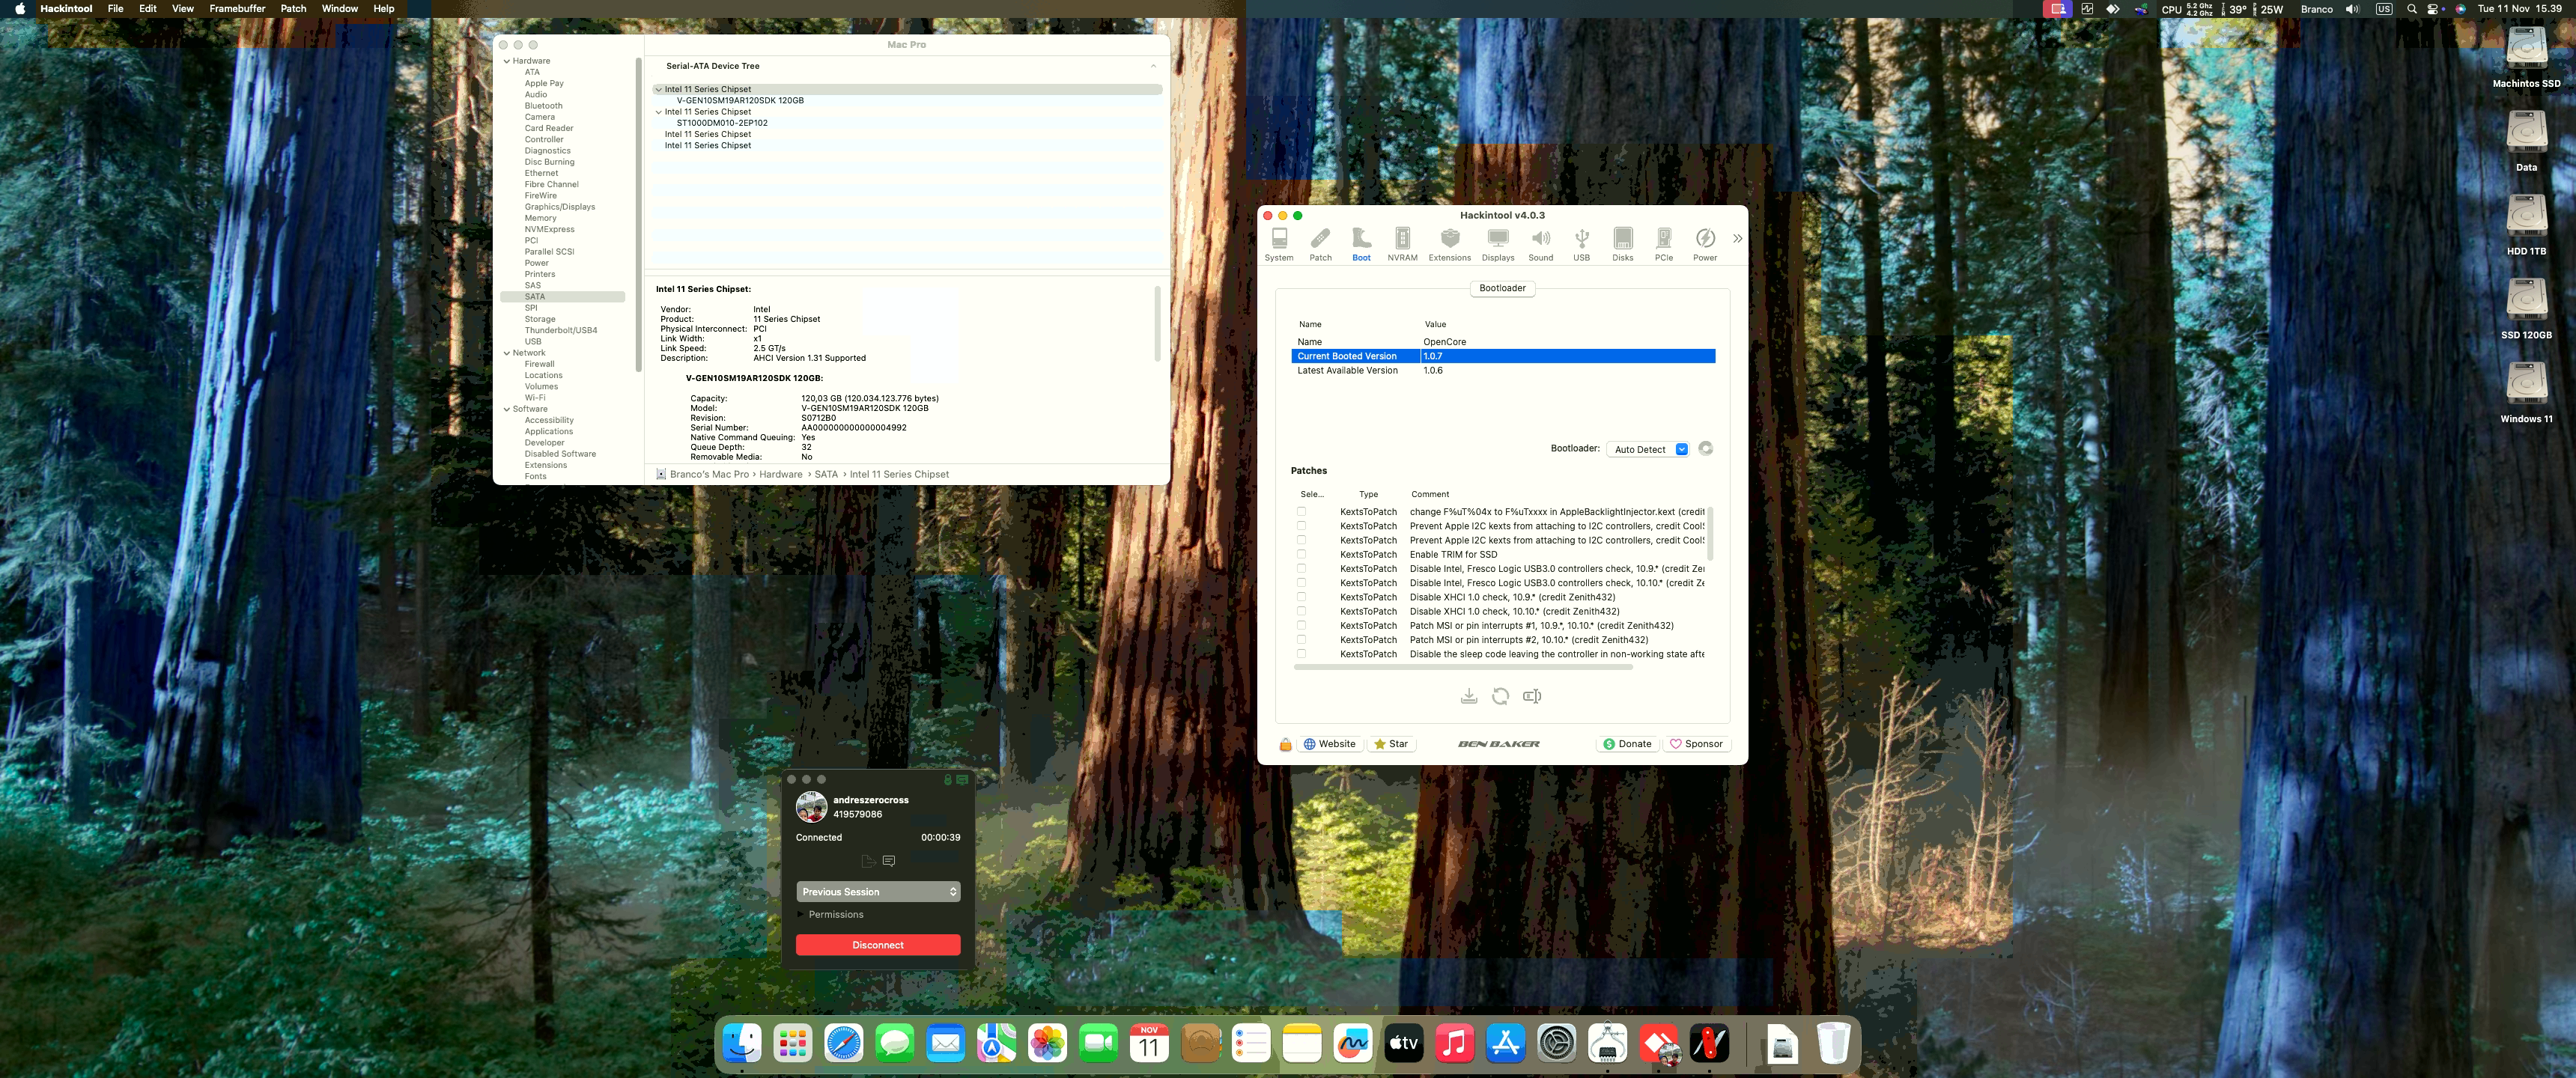Tick the Patch MSI or pin interrupts #2 checkbox
Screen dimensions: 2576x1078
pyautogui.click(x=1301, y=640)
